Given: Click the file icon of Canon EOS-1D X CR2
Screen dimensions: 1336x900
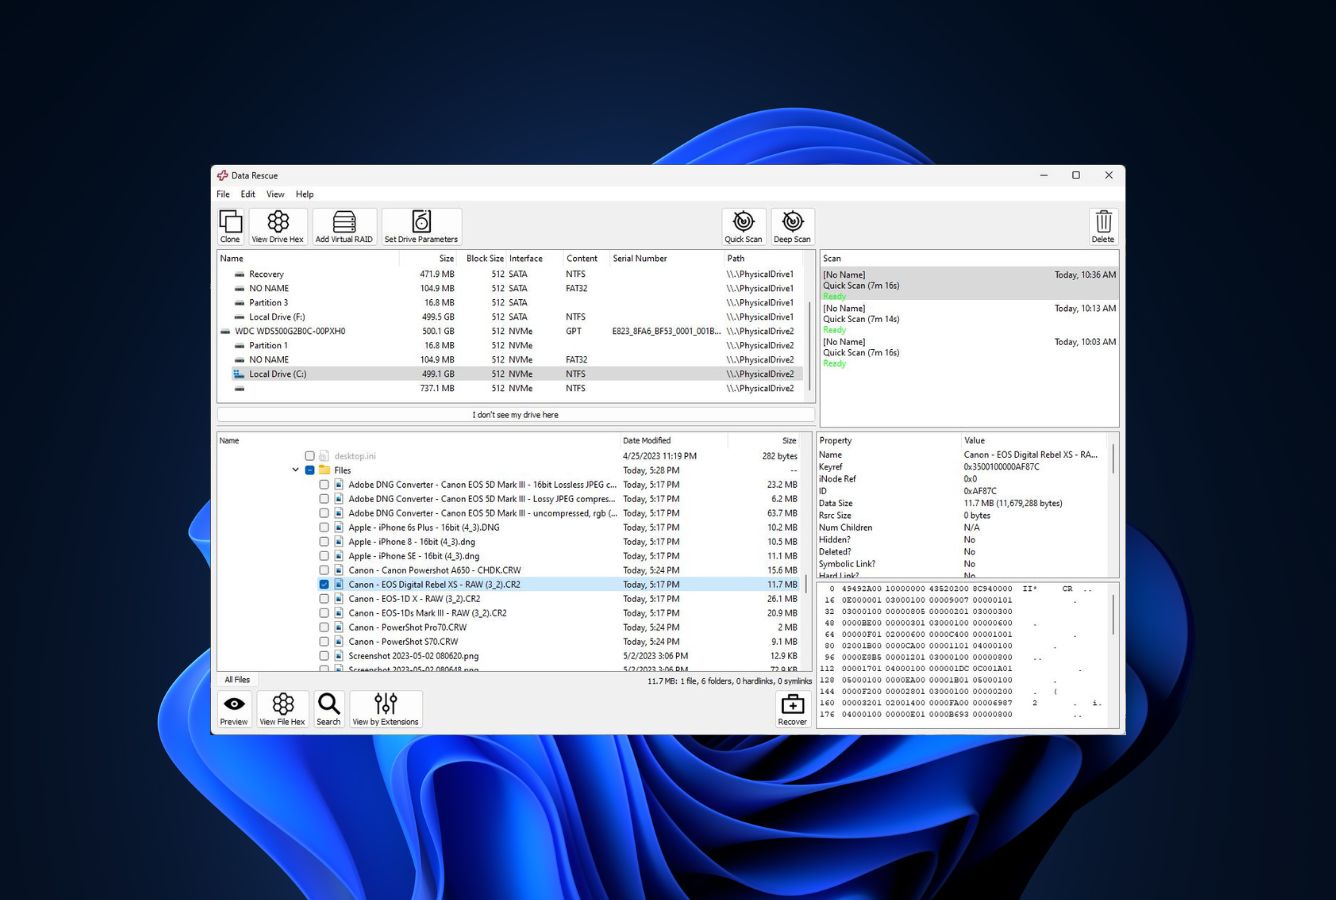Looking at the screenshot, I should point(339,599).
